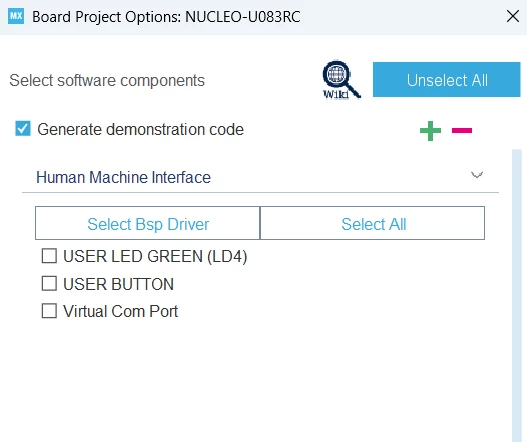Click the green plus expand-all icon
Image resolution: width=527 pixels, height=442 pixels.
tap(430, 131)
